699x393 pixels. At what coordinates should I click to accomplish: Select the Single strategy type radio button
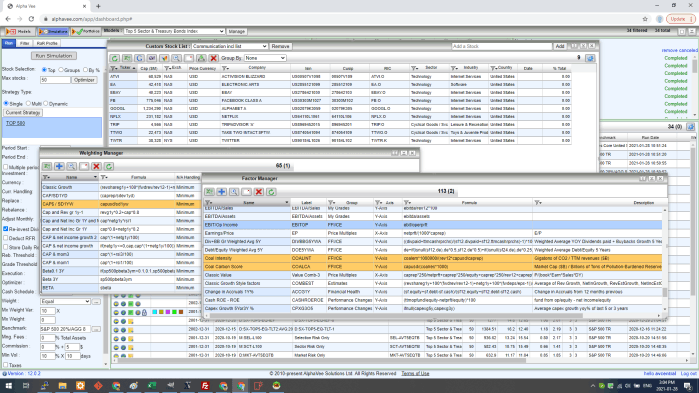6,103
